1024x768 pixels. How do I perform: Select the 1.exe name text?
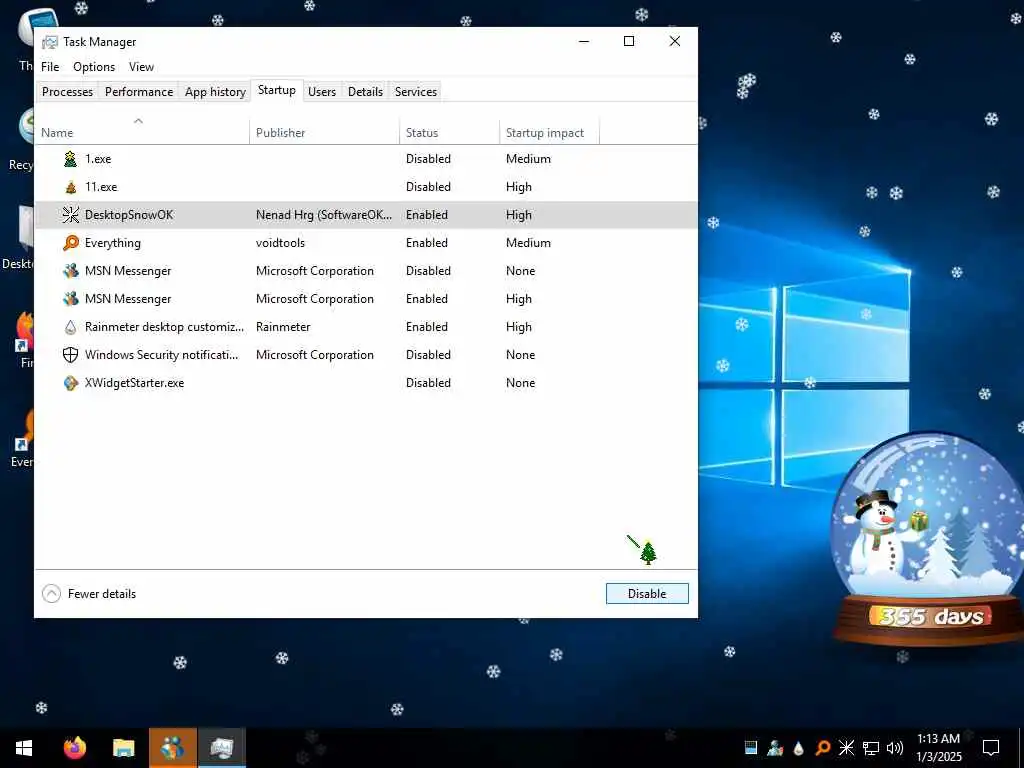(x=98, y=159)
